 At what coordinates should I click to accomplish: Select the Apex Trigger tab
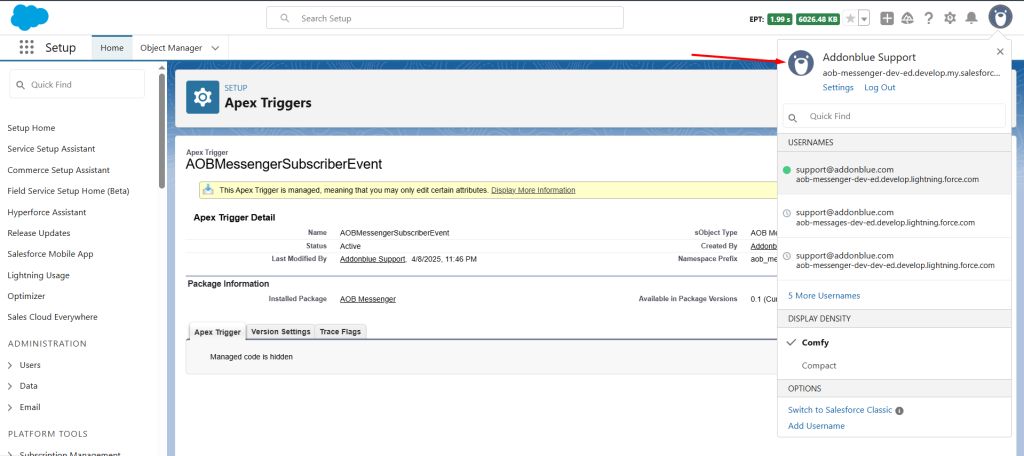pyautogui.click(x=217, y=332)
